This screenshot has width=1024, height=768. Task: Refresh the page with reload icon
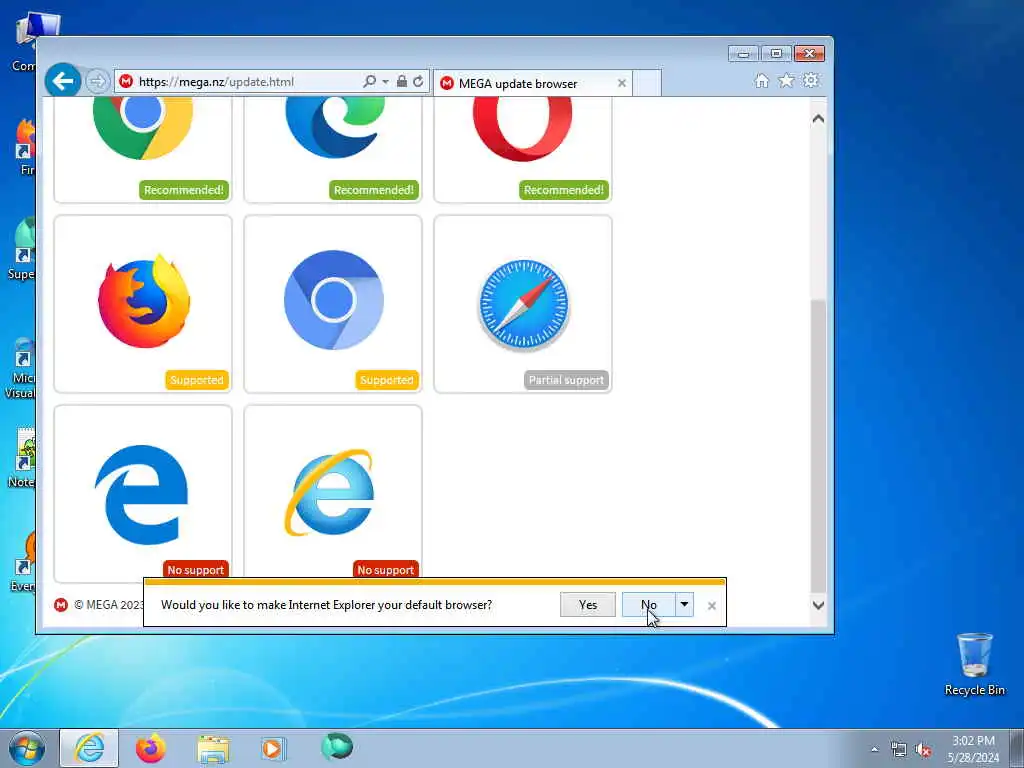pyautogui.click(x=418, y=82)
